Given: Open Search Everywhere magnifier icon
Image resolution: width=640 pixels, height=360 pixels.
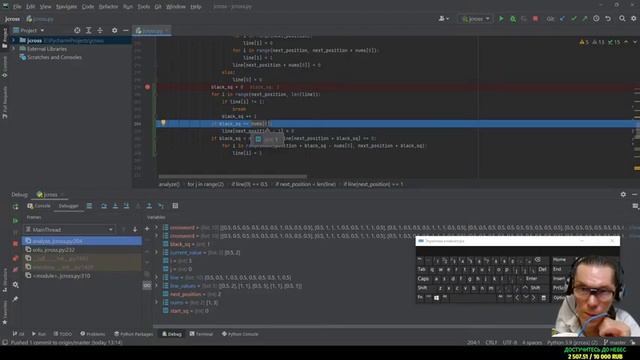Looking at the screenshot, I should (x=622, y=19).
